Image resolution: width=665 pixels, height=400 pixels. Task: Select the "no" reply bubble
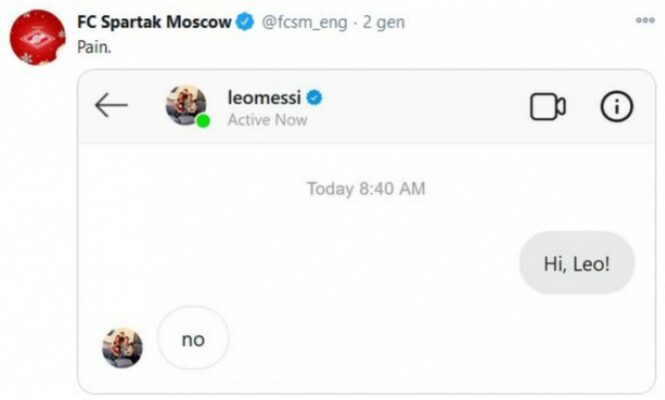(x=193, y=339)
